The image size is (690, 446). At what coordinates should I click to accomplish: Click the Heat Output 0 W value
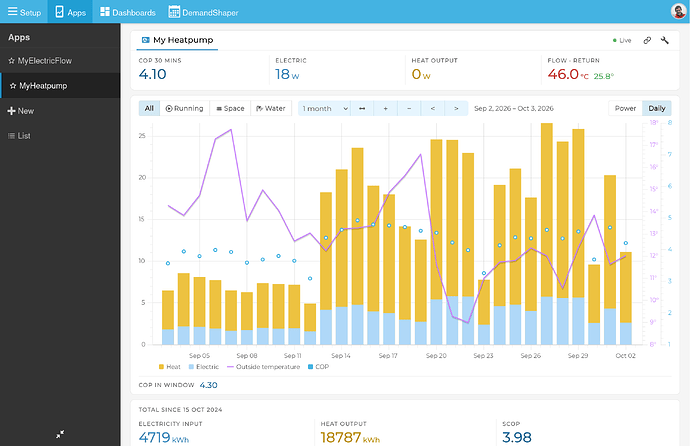(x=421, y=74)
